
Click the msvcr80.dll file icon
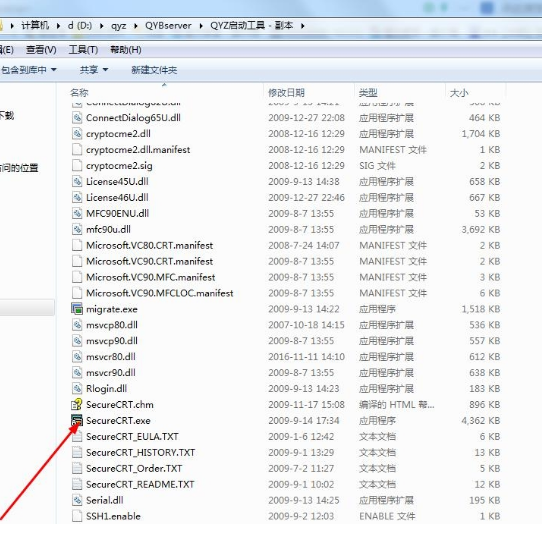pyautogui.click(x=77, y=357)
